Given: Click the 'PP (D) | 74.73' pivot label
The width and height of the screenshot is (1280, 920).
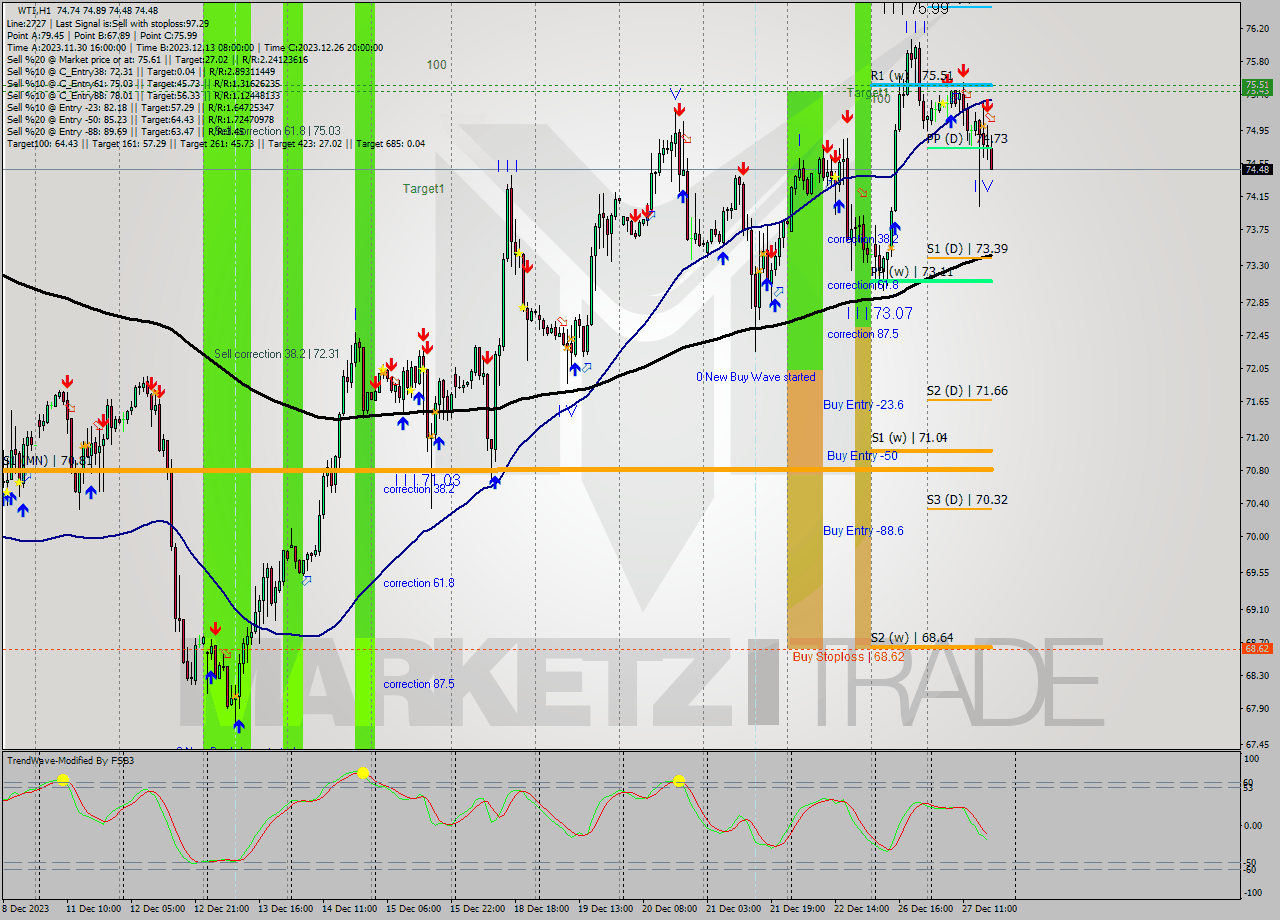Looking at the screenshot, I should 966,138.
